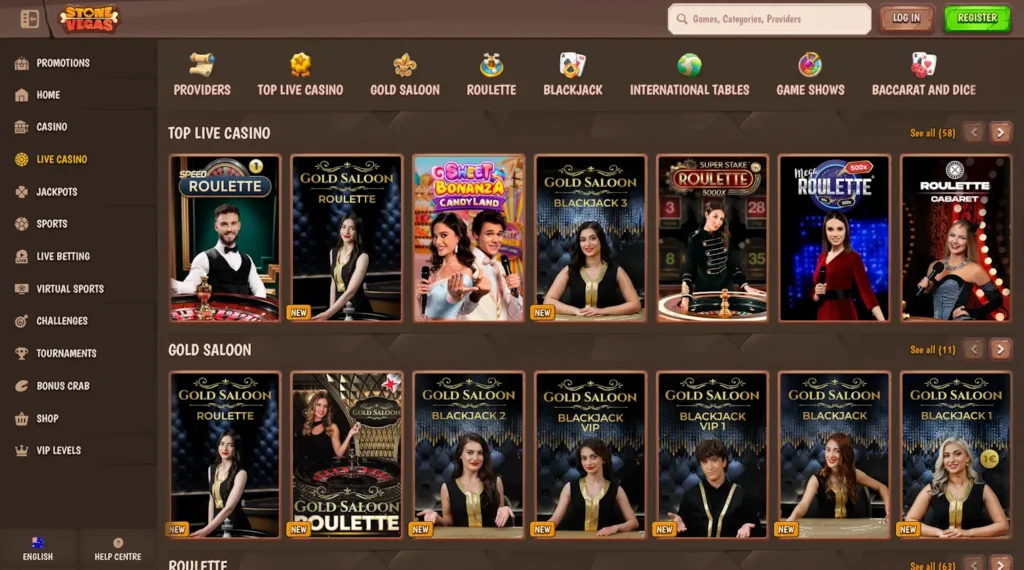Open Super Stake Roulette 5000X thumbnail

click(712, 238)
